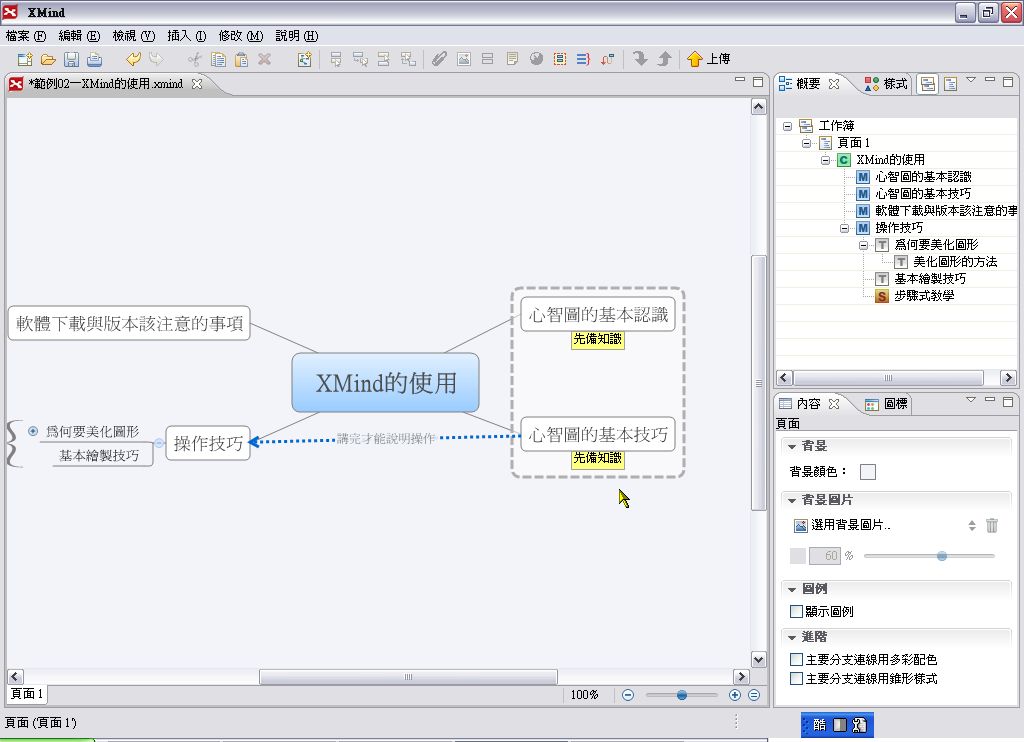Click the Redo arrow icon

156,59
